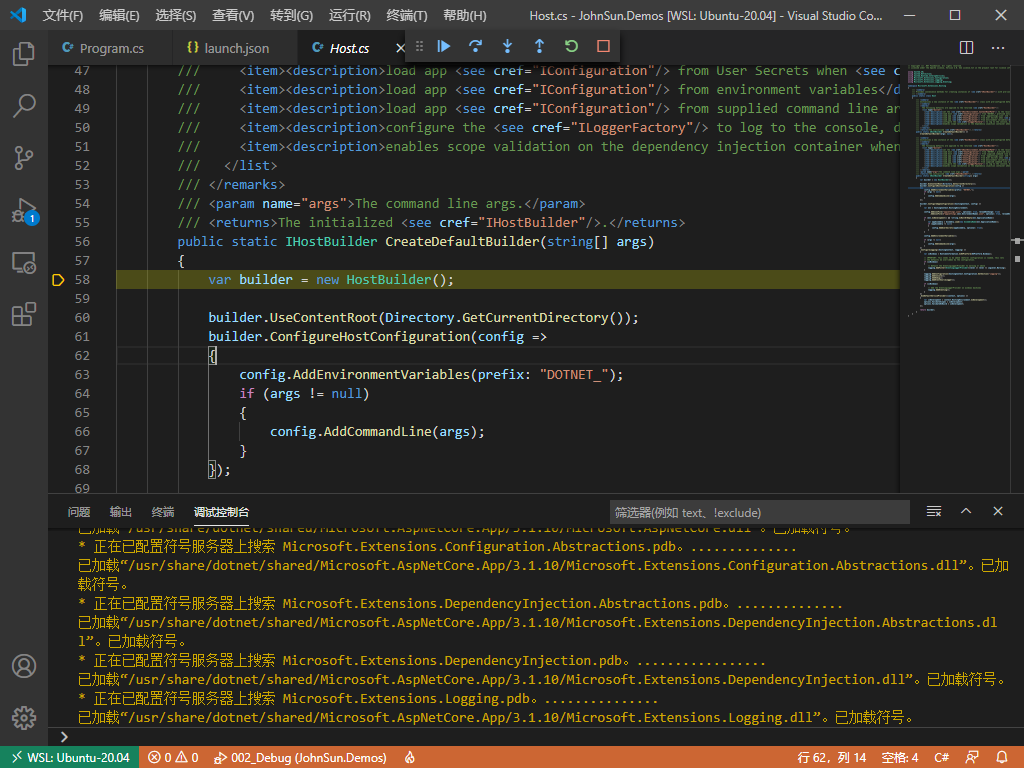Open the 终端(T) menu
1024x768 pixels.
pyautogui.click(x=406, y=15)
